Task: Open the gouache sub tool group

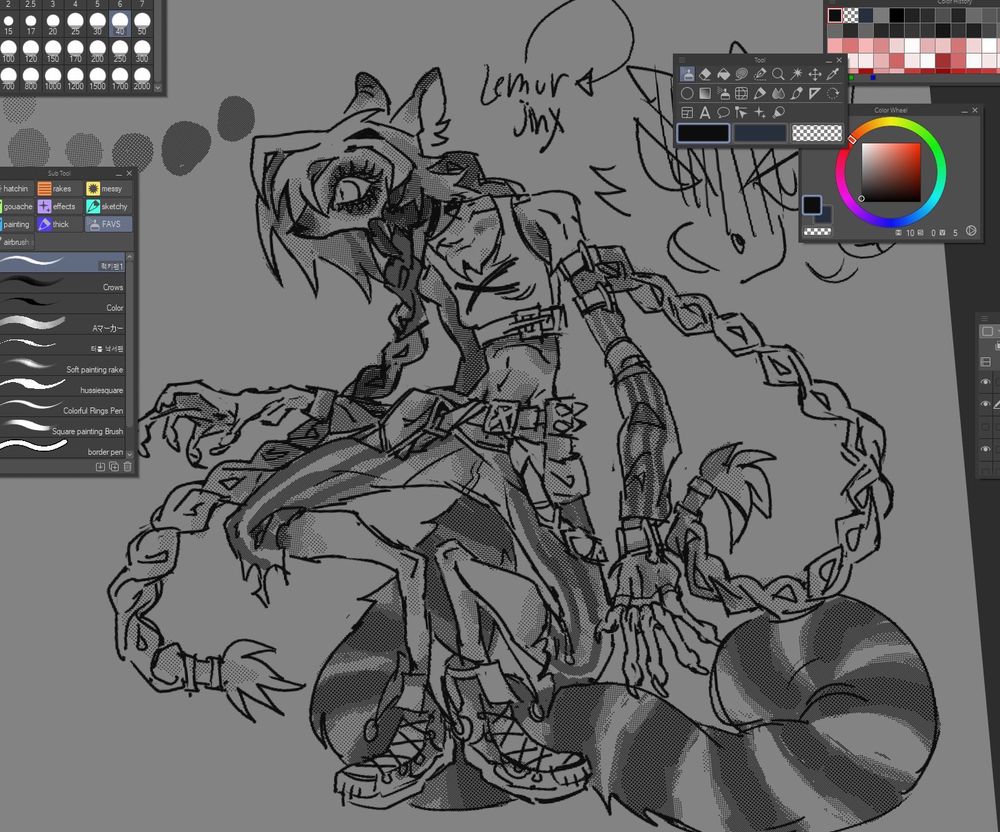Action: click(x=17, y=206)
